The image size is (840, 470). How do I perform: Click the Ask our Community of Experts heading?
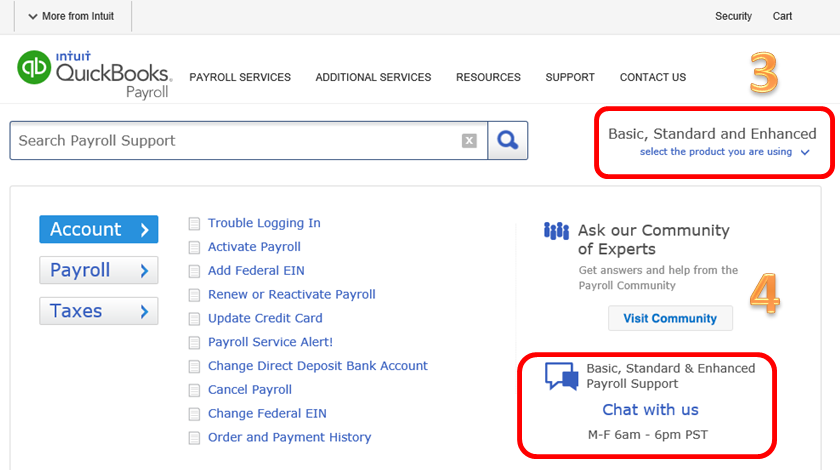point(654,240)
